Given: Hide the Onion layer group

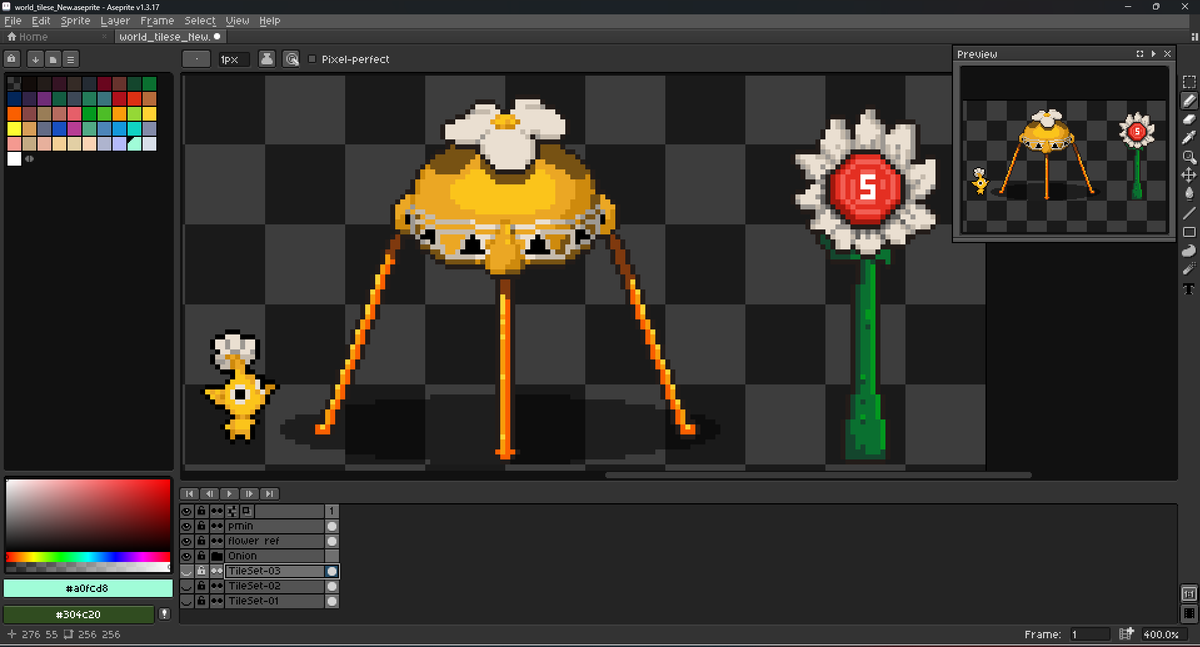Looking at the screenshot, I should point(186,555).
